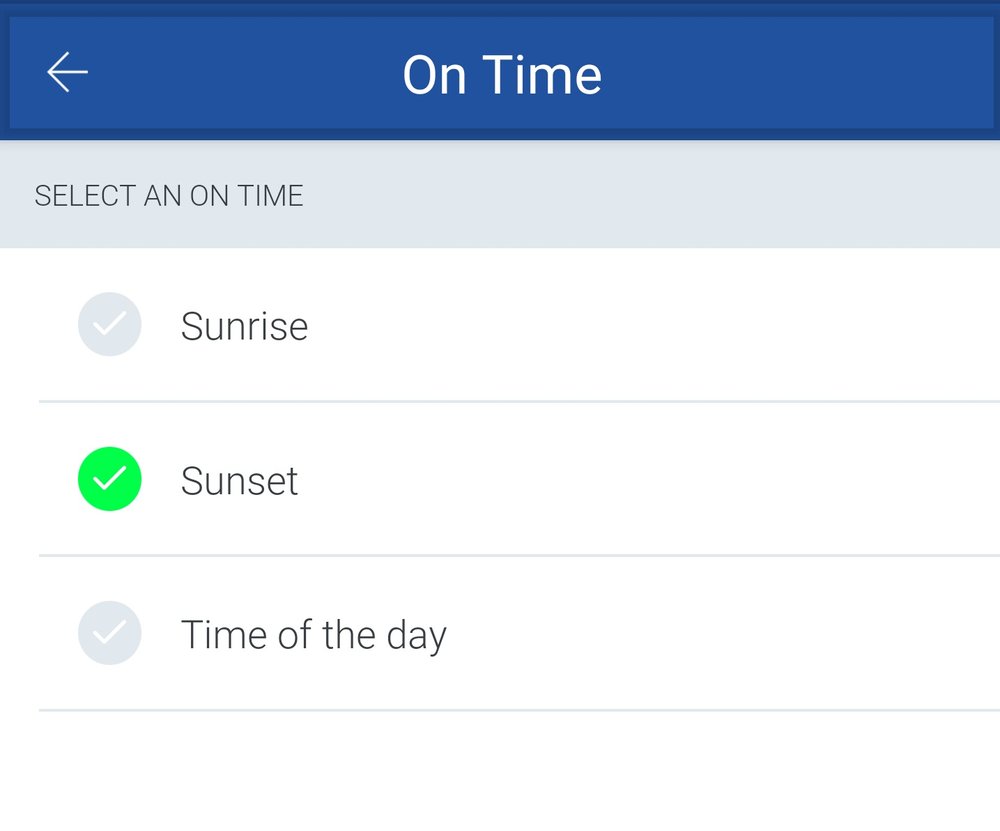Click empty row space right of Time of the day
The image size is (1000, 831).
[723, 634]
